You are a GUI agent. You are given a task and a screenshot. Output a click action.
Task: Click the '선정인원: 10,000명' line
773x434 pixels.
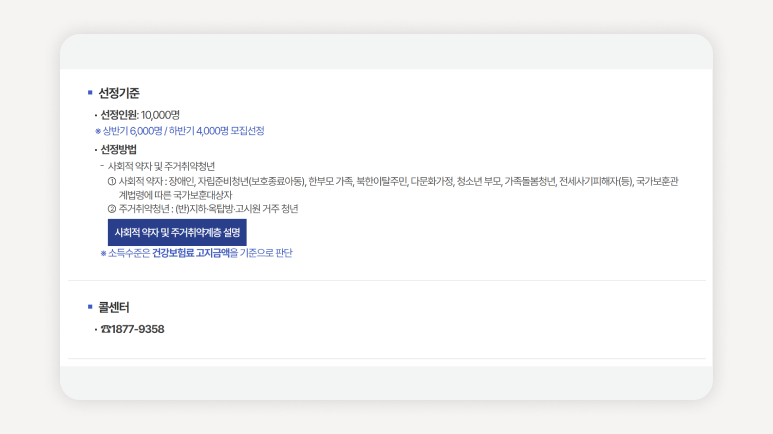point(140,115)
